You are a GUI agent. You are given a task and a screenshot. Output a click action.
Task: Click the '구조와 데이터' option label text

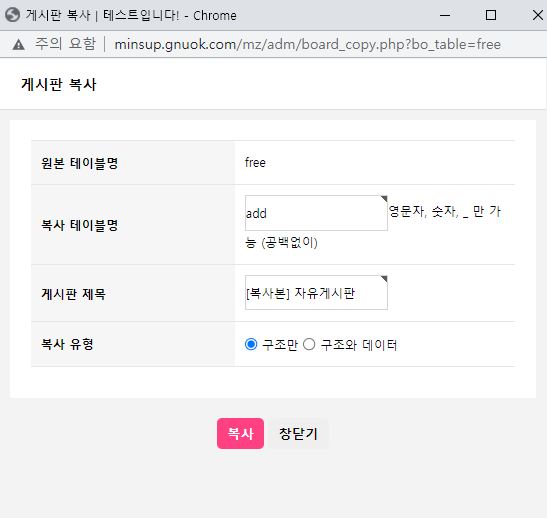(x=359, y=345)
